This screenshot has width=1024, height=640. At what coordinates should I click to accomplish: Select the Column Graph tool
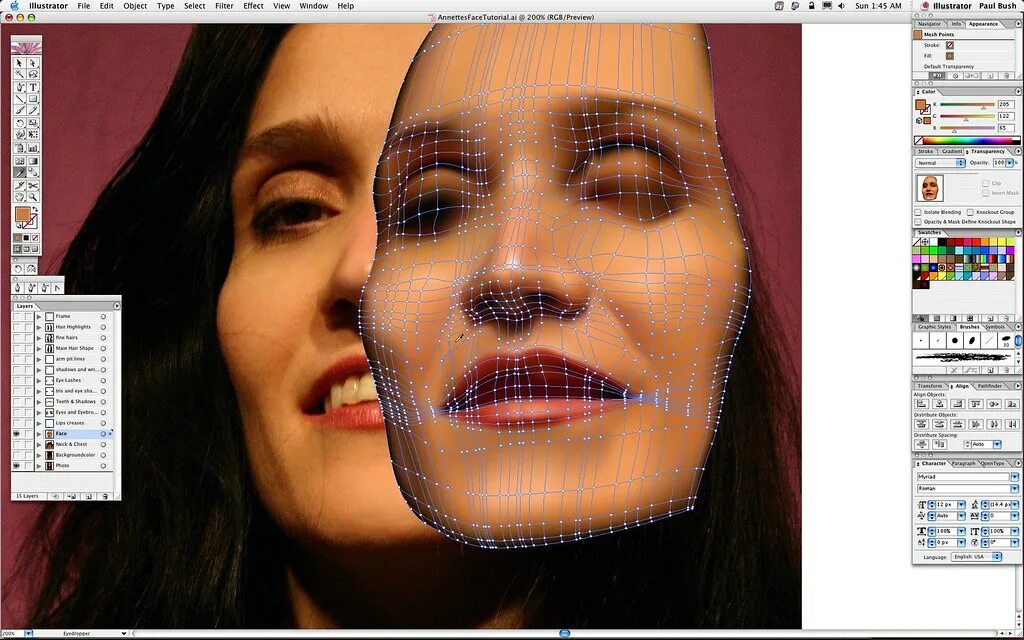point(33,148)
